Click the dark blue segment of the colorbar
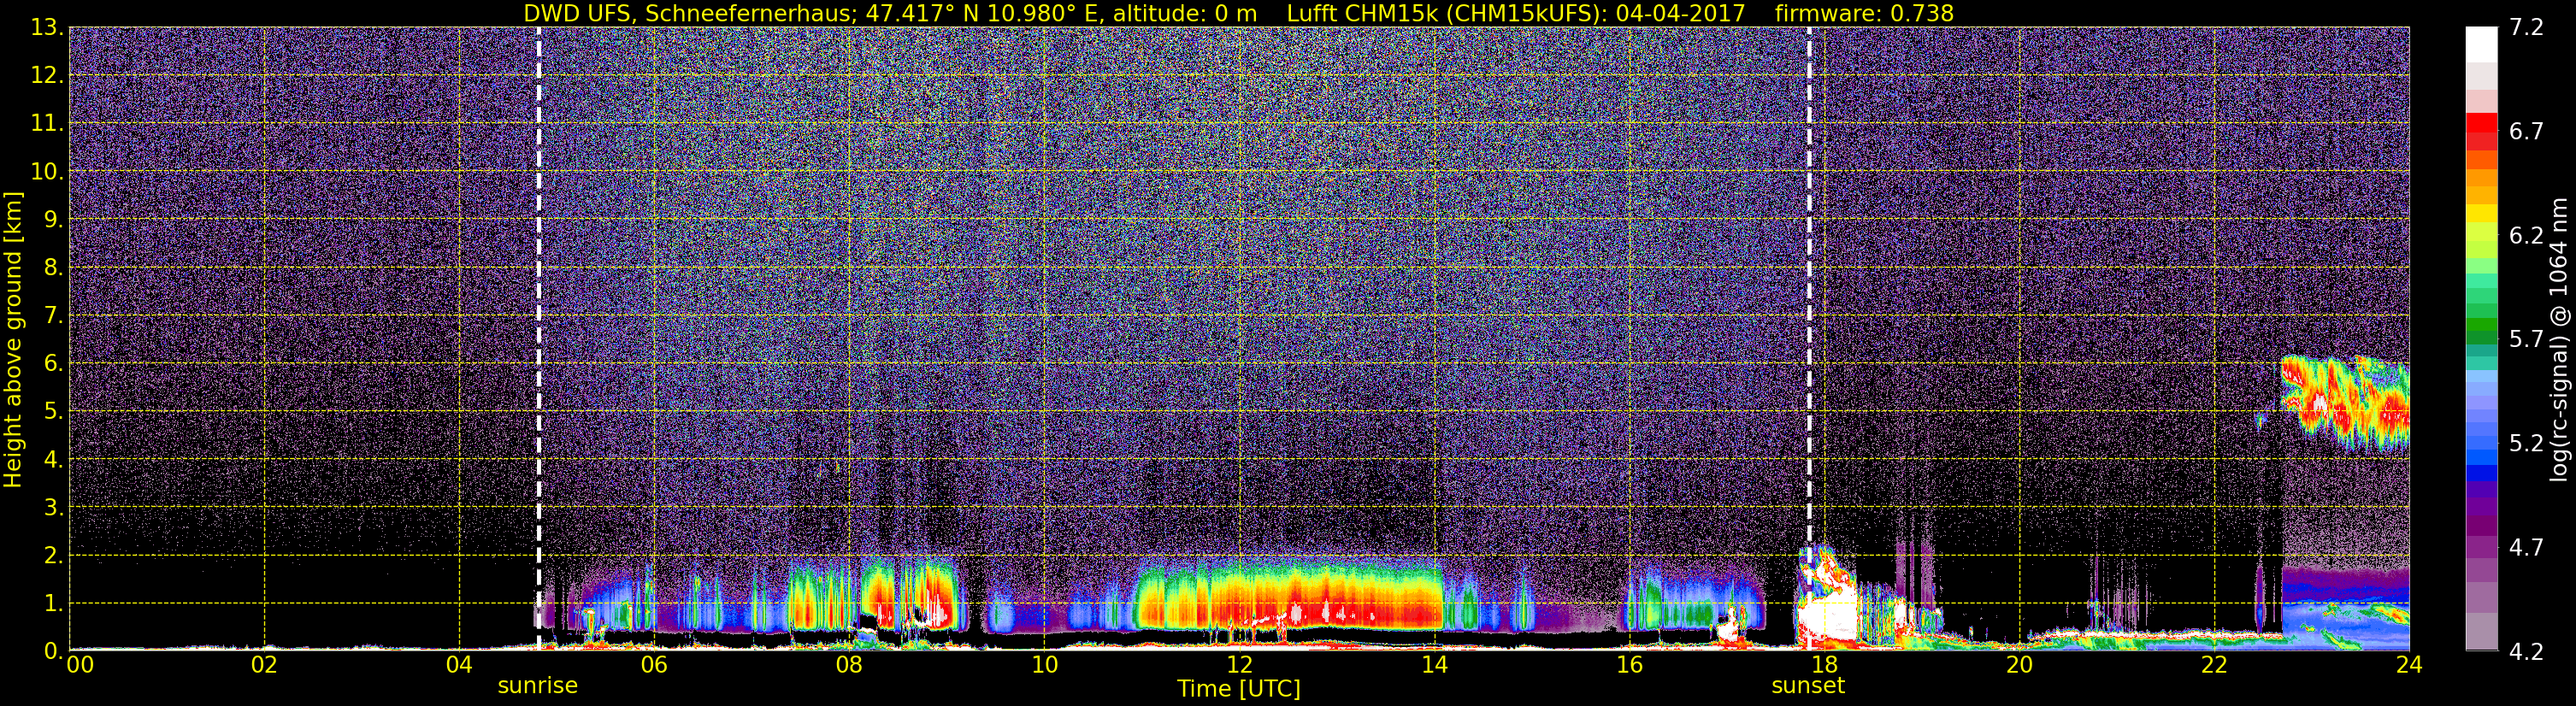The width and height of the screenshot is (2576, 706). [x=2481, y=474]
